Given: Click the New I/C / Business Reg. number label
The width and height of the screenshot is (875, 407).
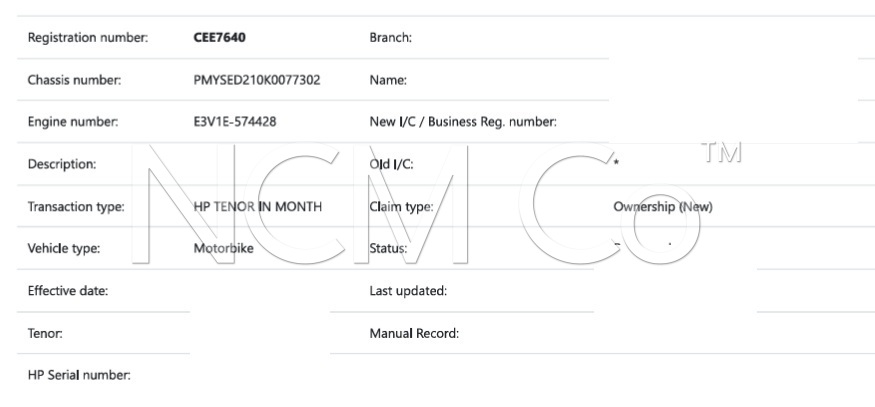Looking at the screenshot, I should pos(463,122).
